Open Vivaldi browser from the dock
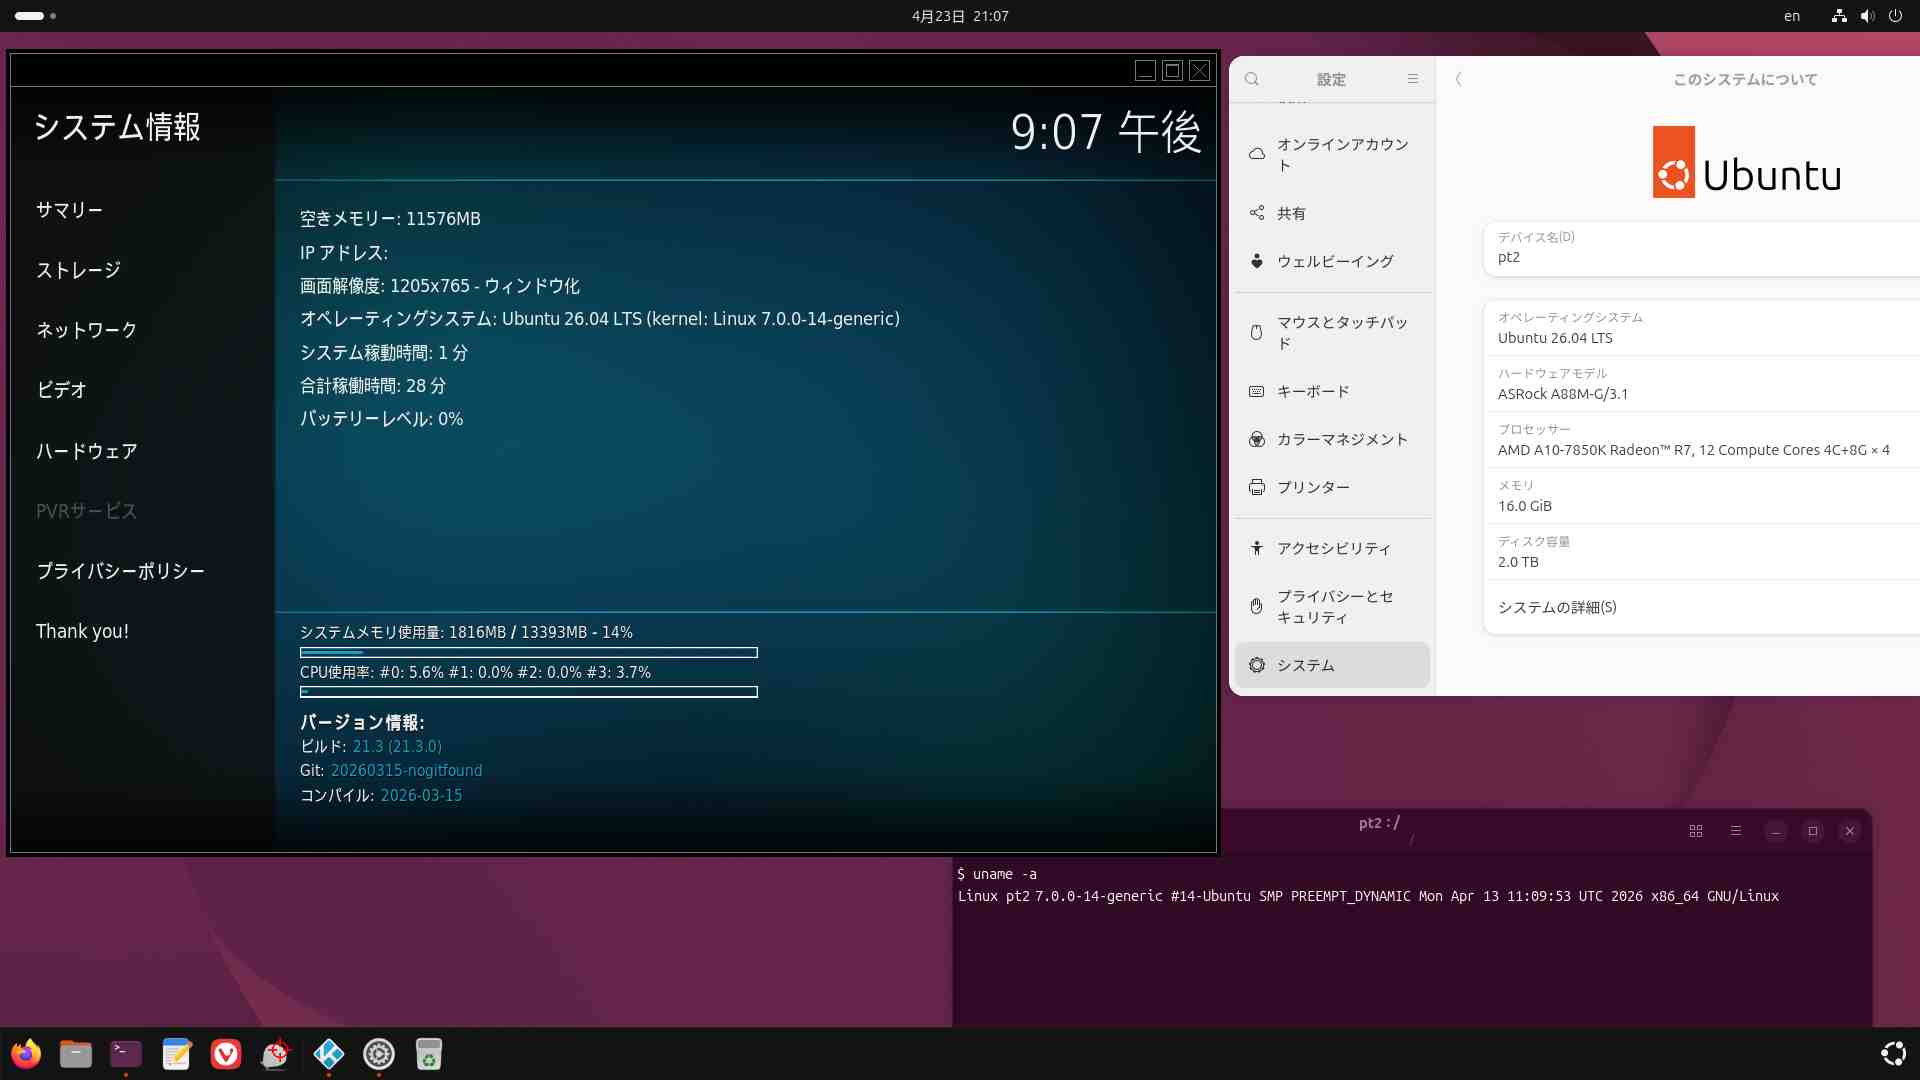 tap(226, 1054)
